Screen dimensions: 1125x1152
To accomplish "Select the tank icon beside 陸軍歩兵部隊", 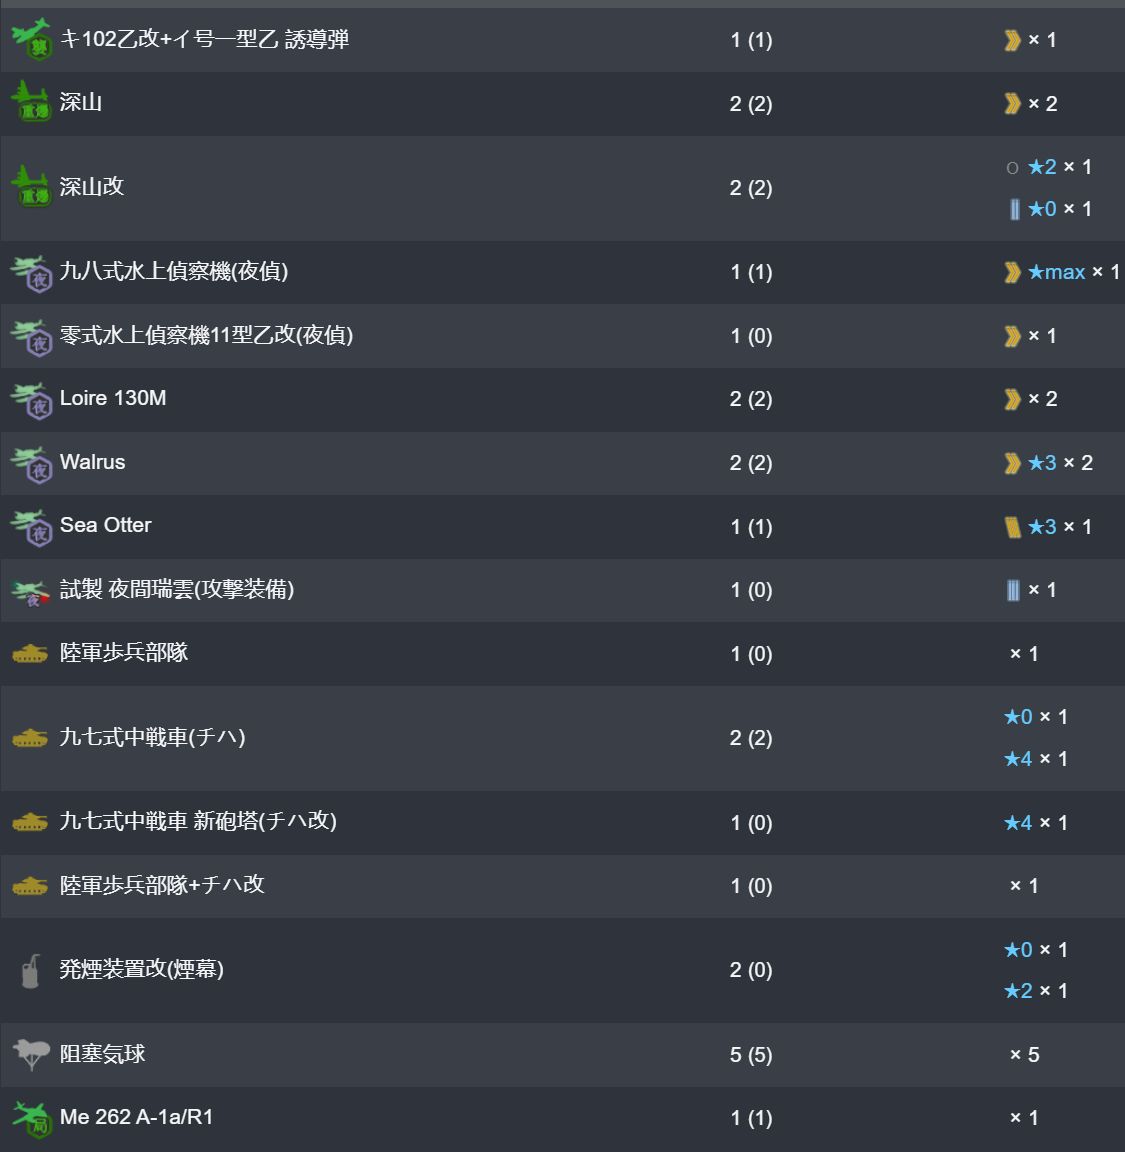I will [30, 653].
